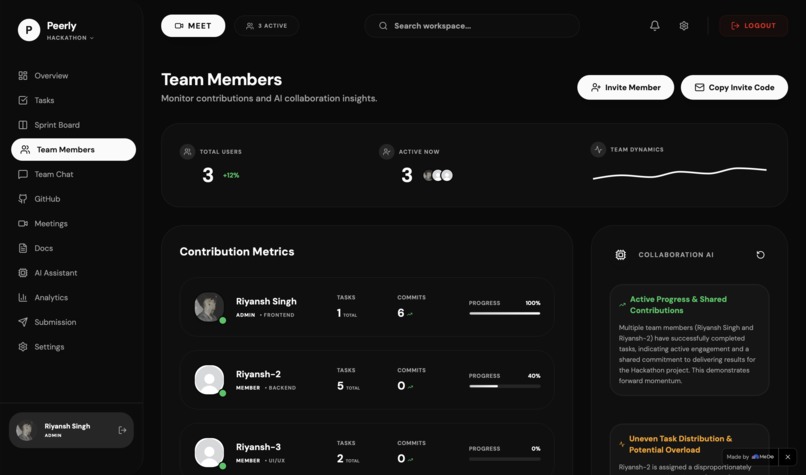This screenshot has height=475, width=806.
Task: Focus the Search workspace field
Action: point(472,26)
